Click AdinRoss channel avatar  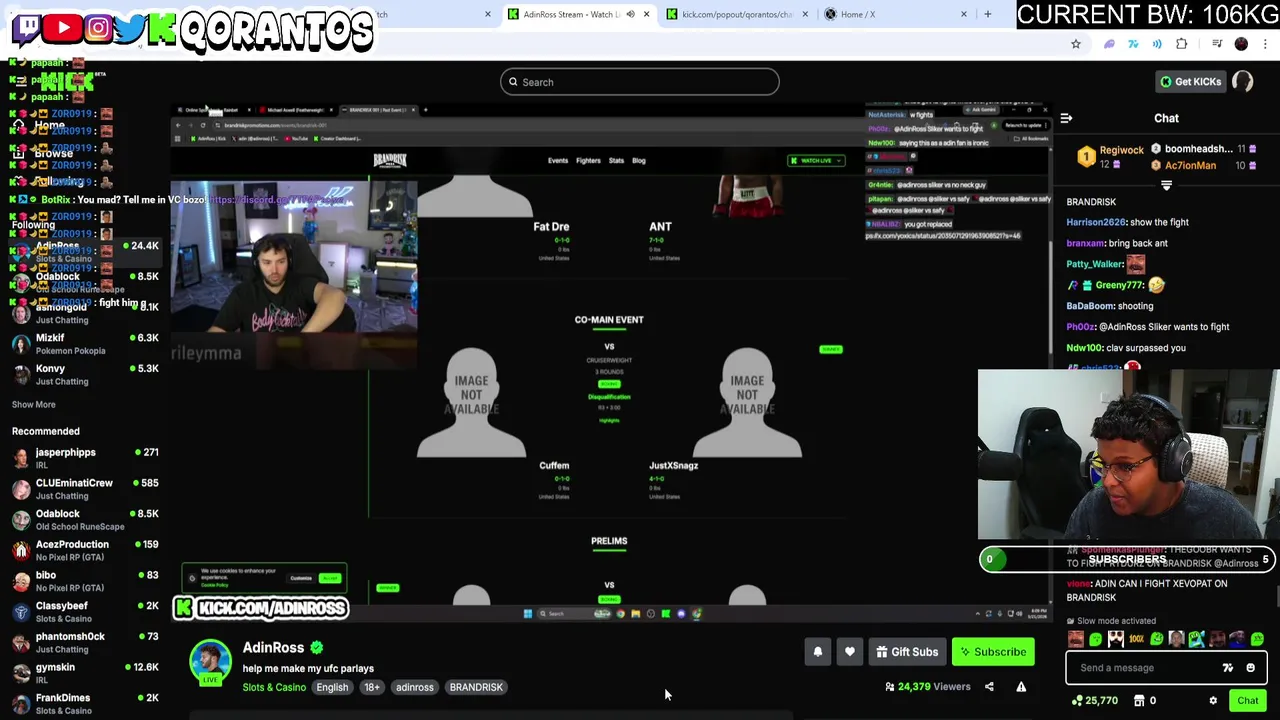pos(210,662)
